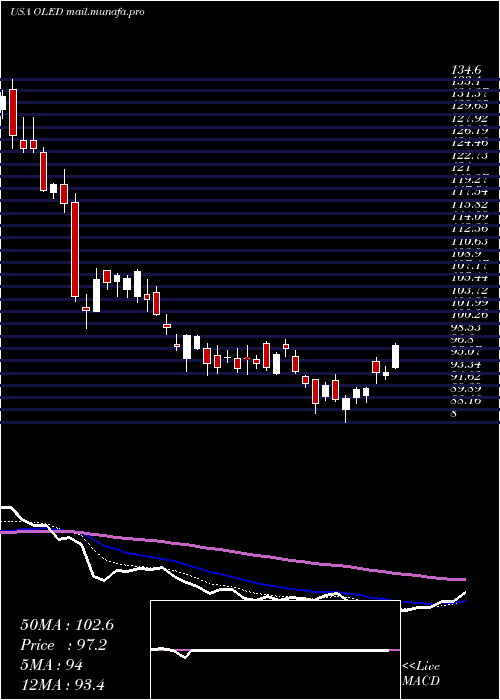Click the 12MA : 93.4 readout
This screenshot has width=500, height=700.
coord(62,684)
